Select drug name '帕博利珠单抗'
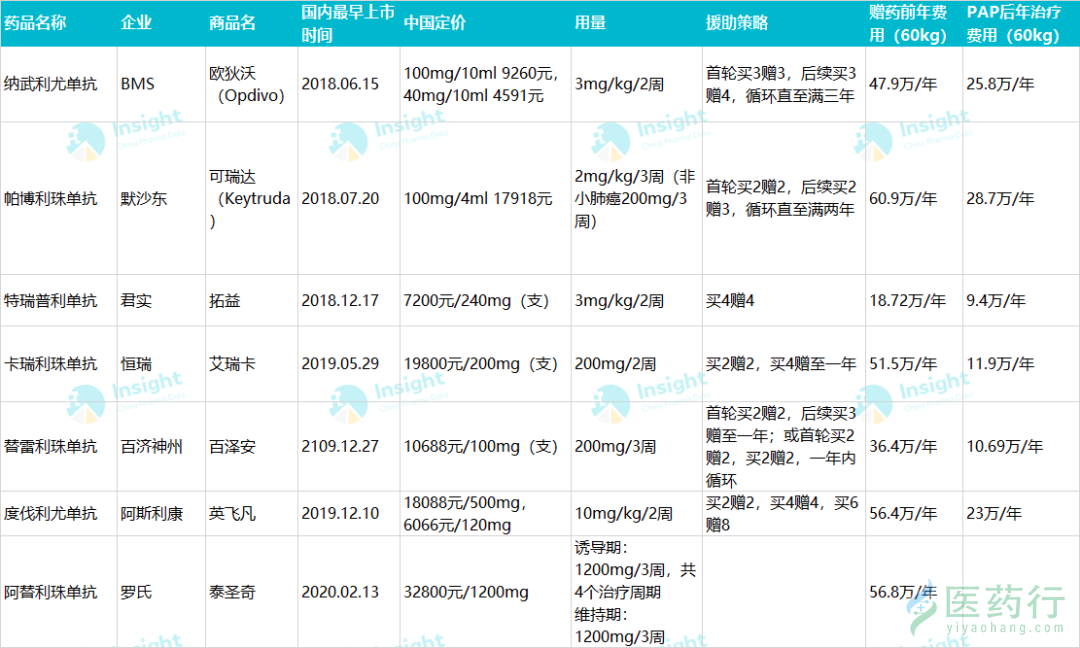 pyautogui.click(x=50, y=199)
